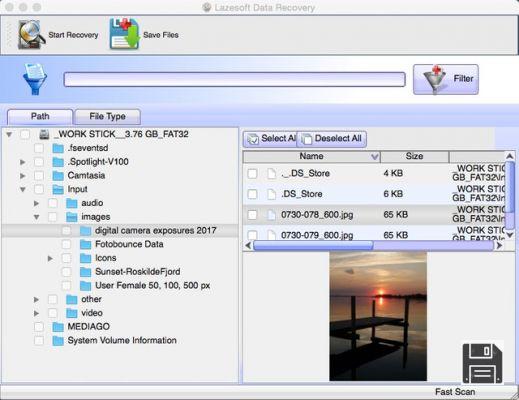The image size is (519, 400).
Task: Expand the Icons folder
Action: click(50, 258)
